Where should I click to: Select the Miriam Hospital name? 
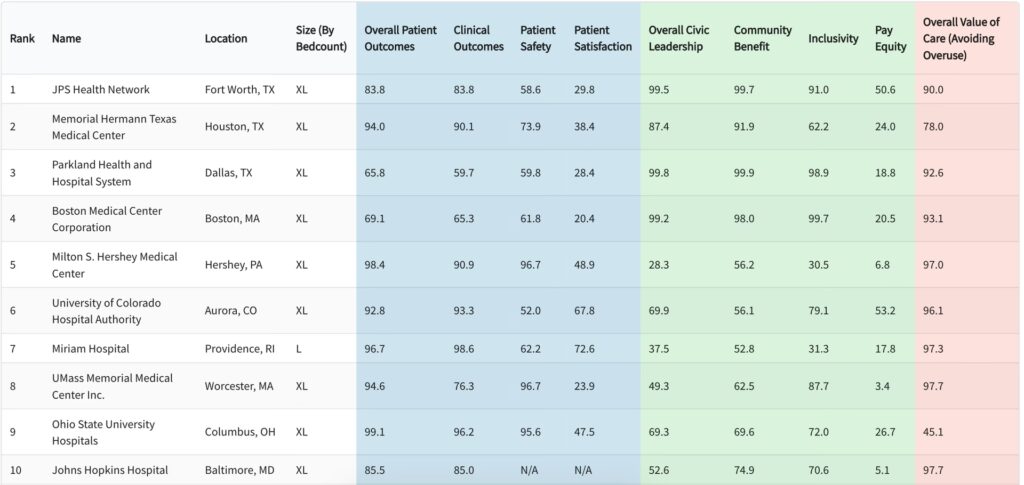pyautogui.click(x=90, y=349)
